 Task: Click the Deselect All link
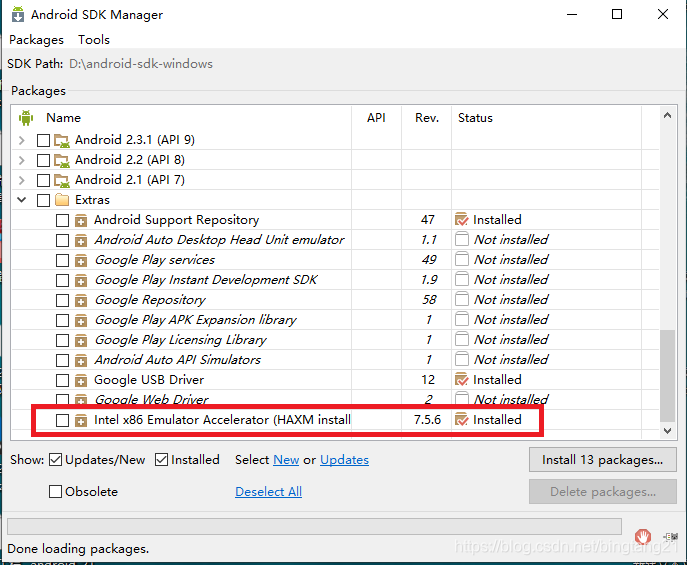[x=269, y=492]
